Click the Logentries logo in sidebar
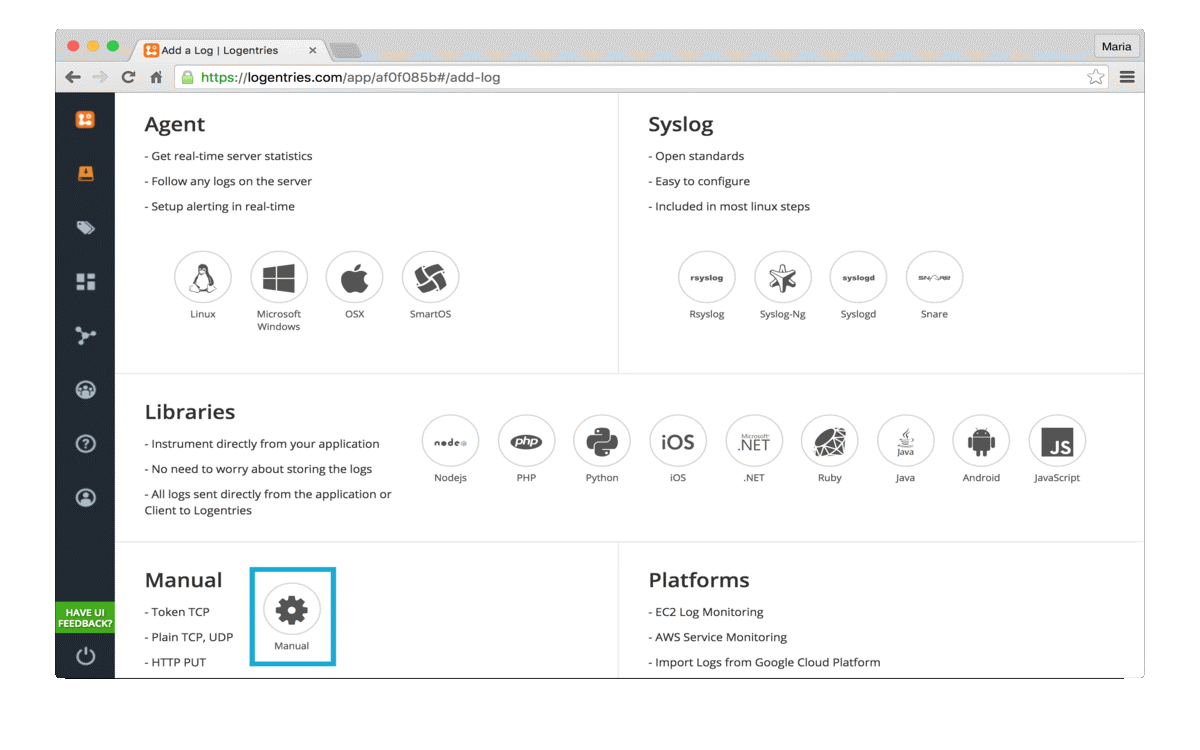Viewport: 1200px width, 750px height. click(x=85, y=120)
